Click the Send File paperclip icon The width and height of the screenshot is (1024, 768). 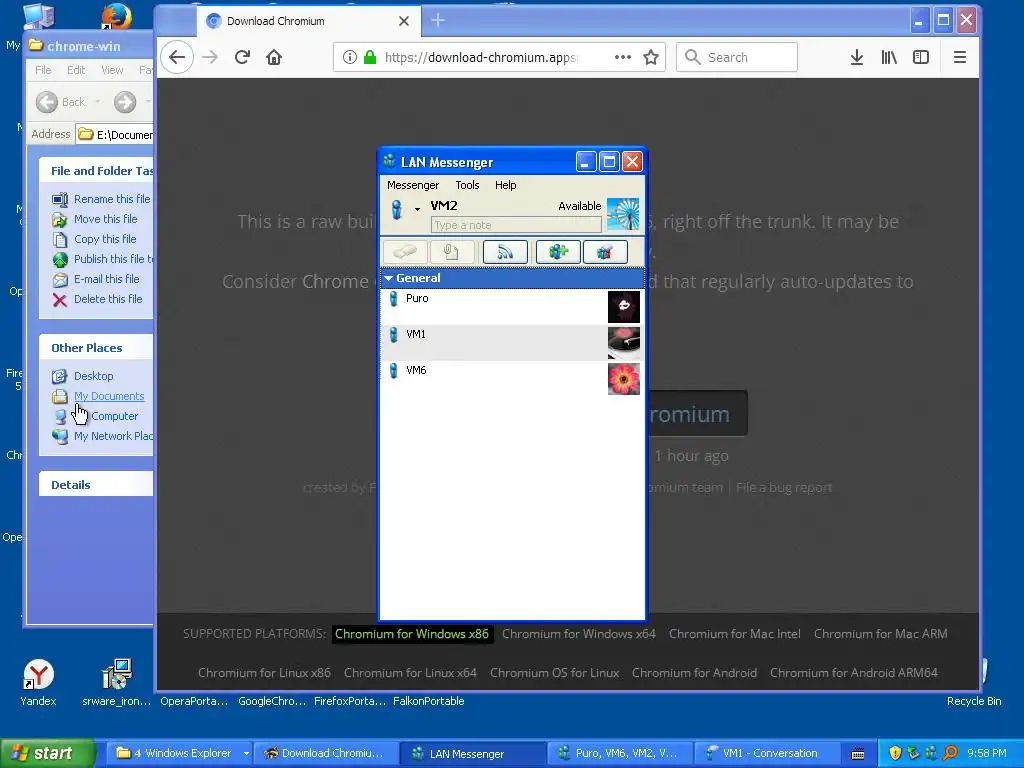[x=452, y=252]
